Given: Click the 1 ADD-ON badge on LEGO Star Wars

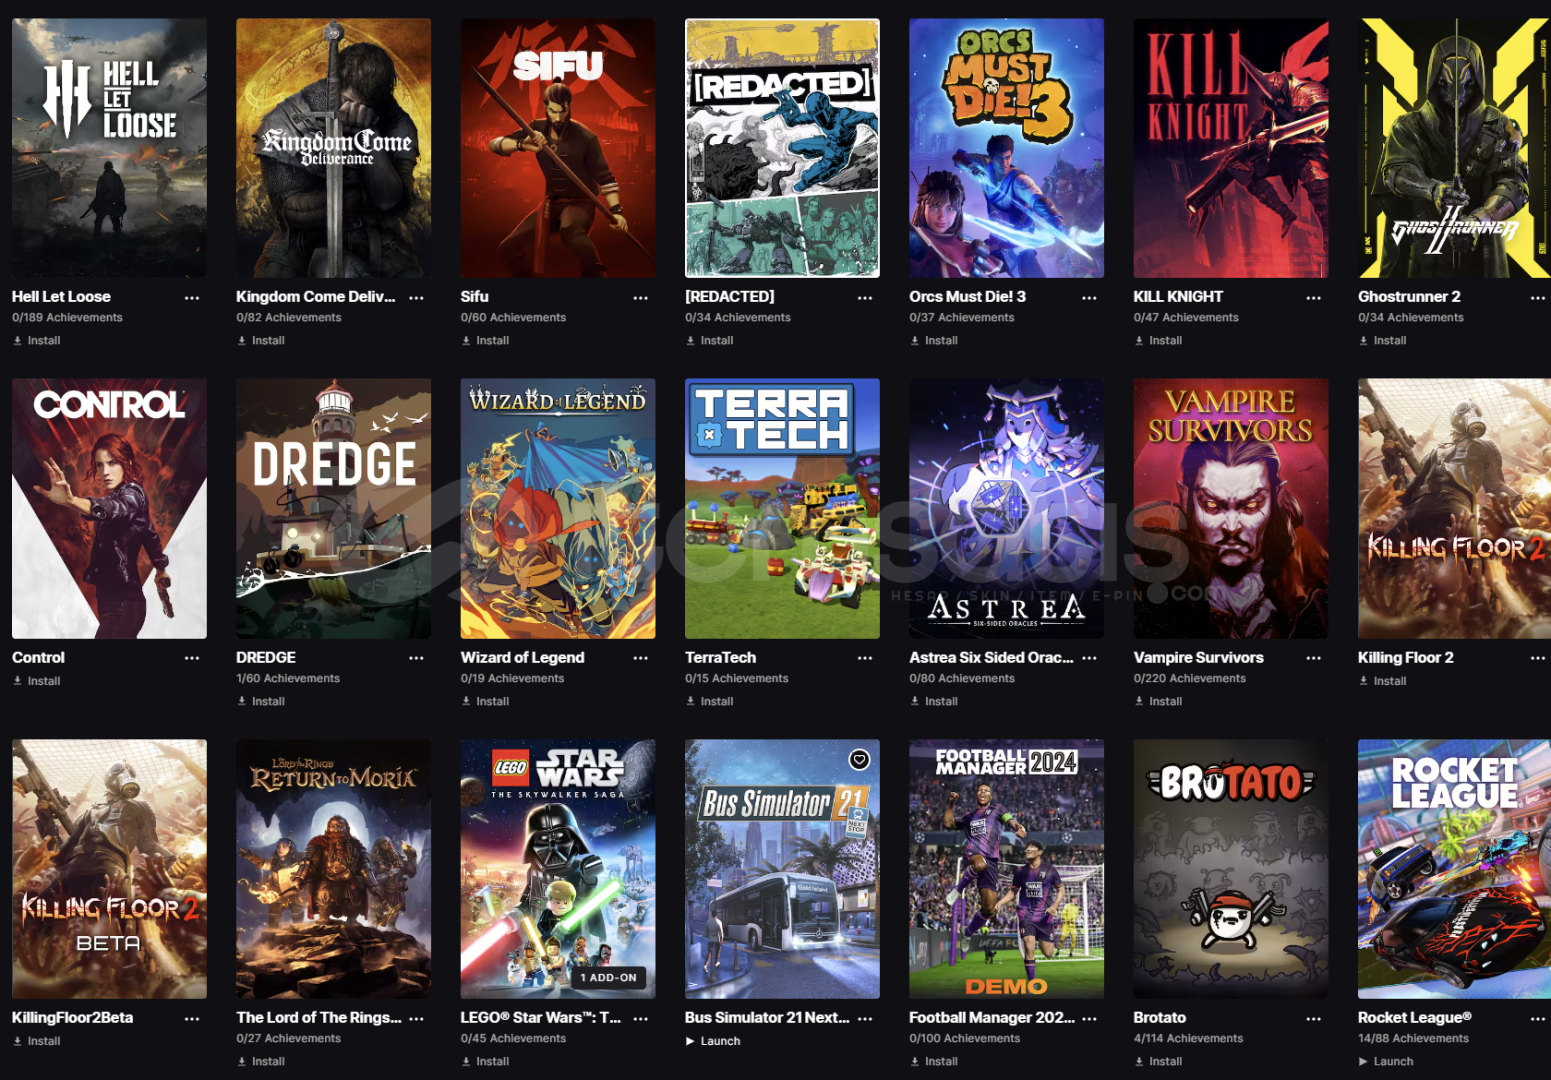Looking at the screenshot, I should coord(608,978).
